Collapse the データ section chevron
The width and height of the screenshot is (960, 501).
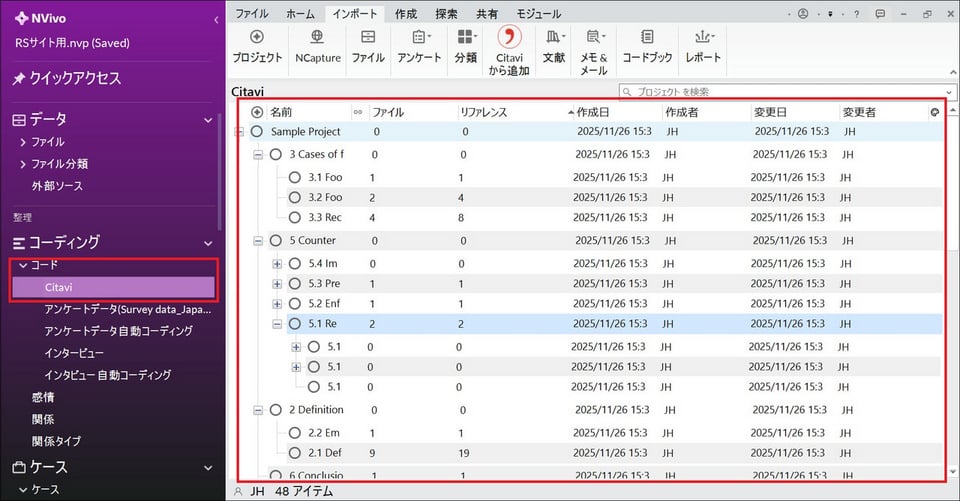(x=208, y=120)
